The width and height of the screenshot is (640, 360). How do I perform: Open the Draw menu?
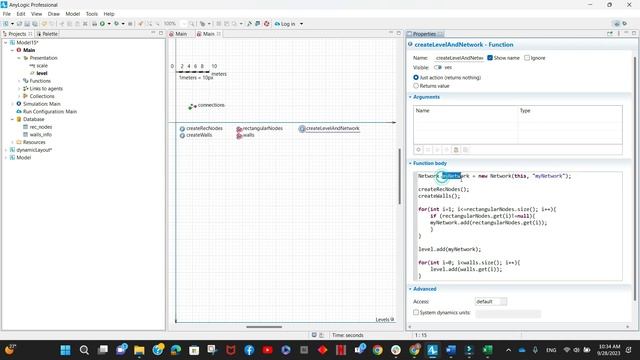tap(53, 14)
